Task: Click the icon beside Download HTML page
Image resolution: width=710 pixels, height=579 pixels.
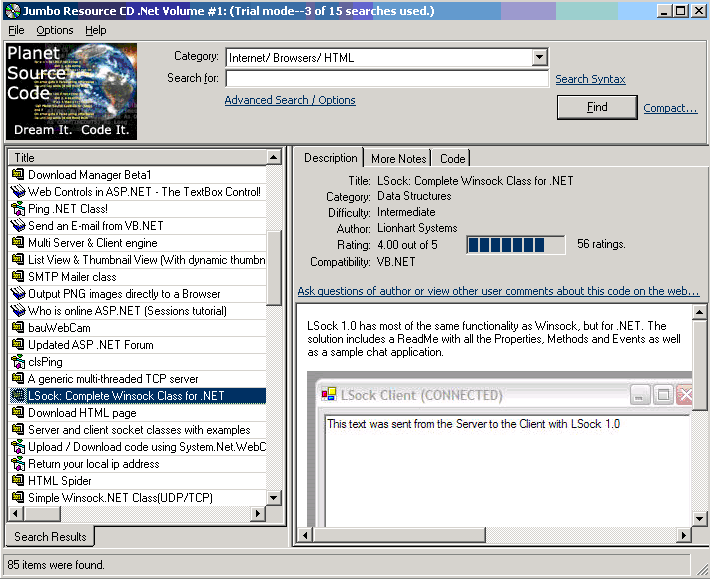Action: 18,412
